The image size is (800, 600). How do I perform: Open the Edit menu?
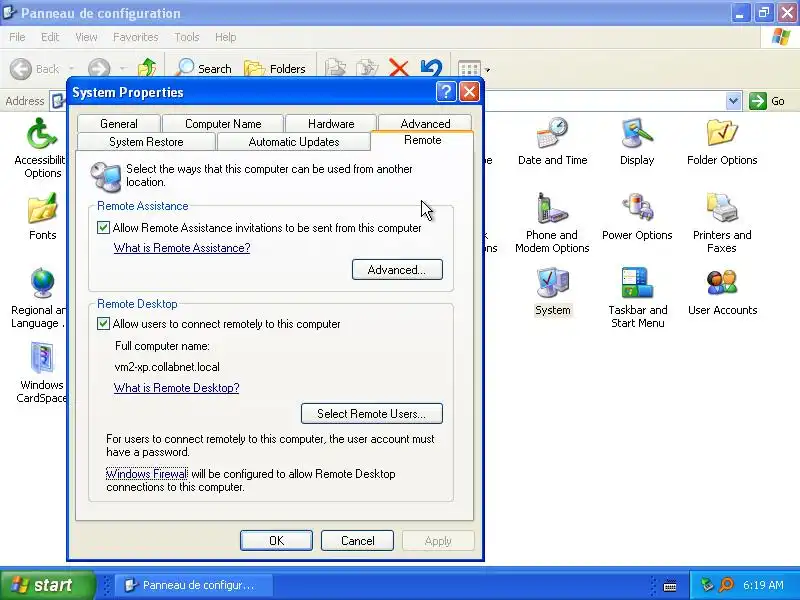pyautogui.click(x=50, y=37)
